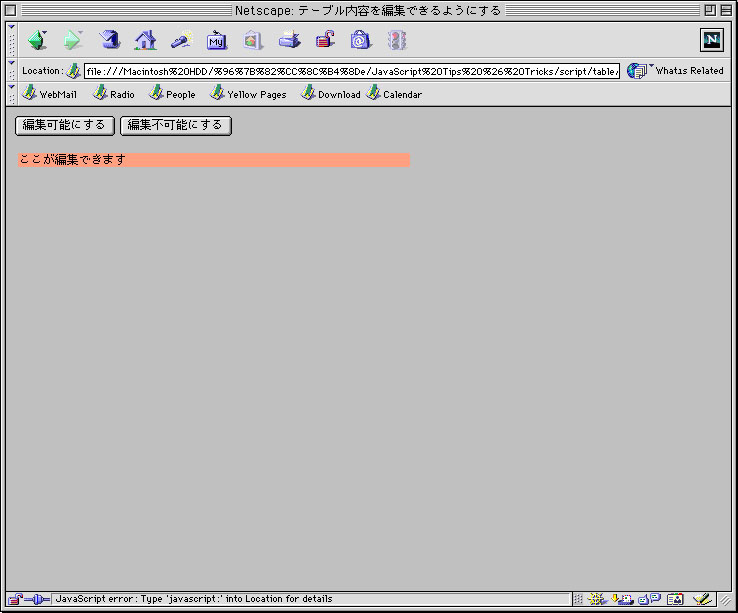This screenshot has width=738, height=613.
Task: Click the Stop traffic light icon
Action: click(x=397, y=40)
